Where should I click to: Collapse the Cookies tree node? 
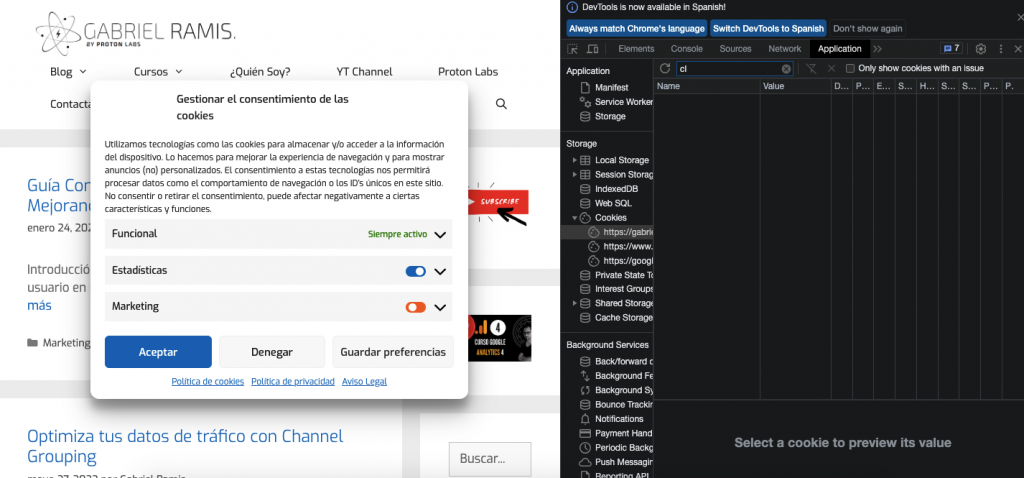575,217
